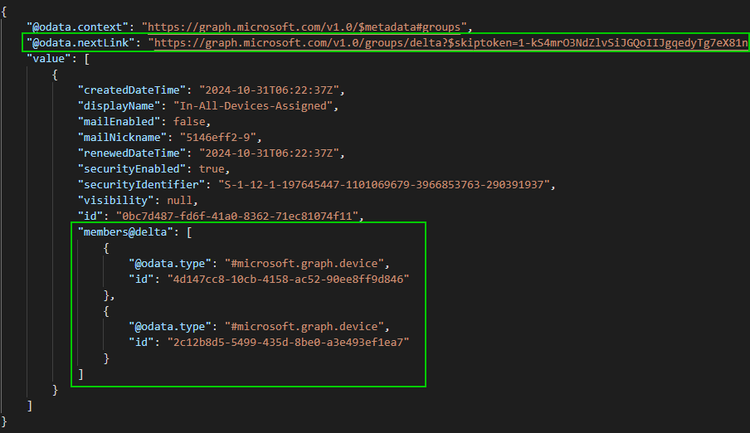The width and height of the screenshot is (750, 433).
Task: Select device id 2c12b8d5-5499-435d-8be0-a3e493ef1ea7
Action: tap(288, 343)
